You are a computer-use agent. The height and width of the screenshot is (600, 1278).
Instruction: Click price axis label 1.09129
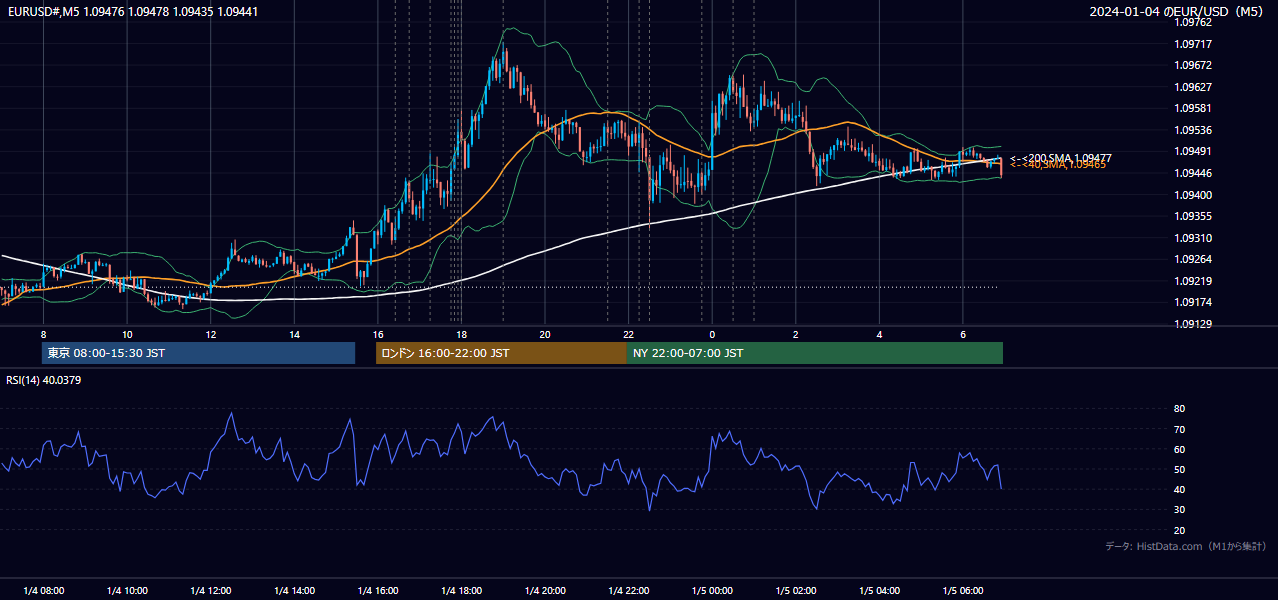coord(1194,324)
